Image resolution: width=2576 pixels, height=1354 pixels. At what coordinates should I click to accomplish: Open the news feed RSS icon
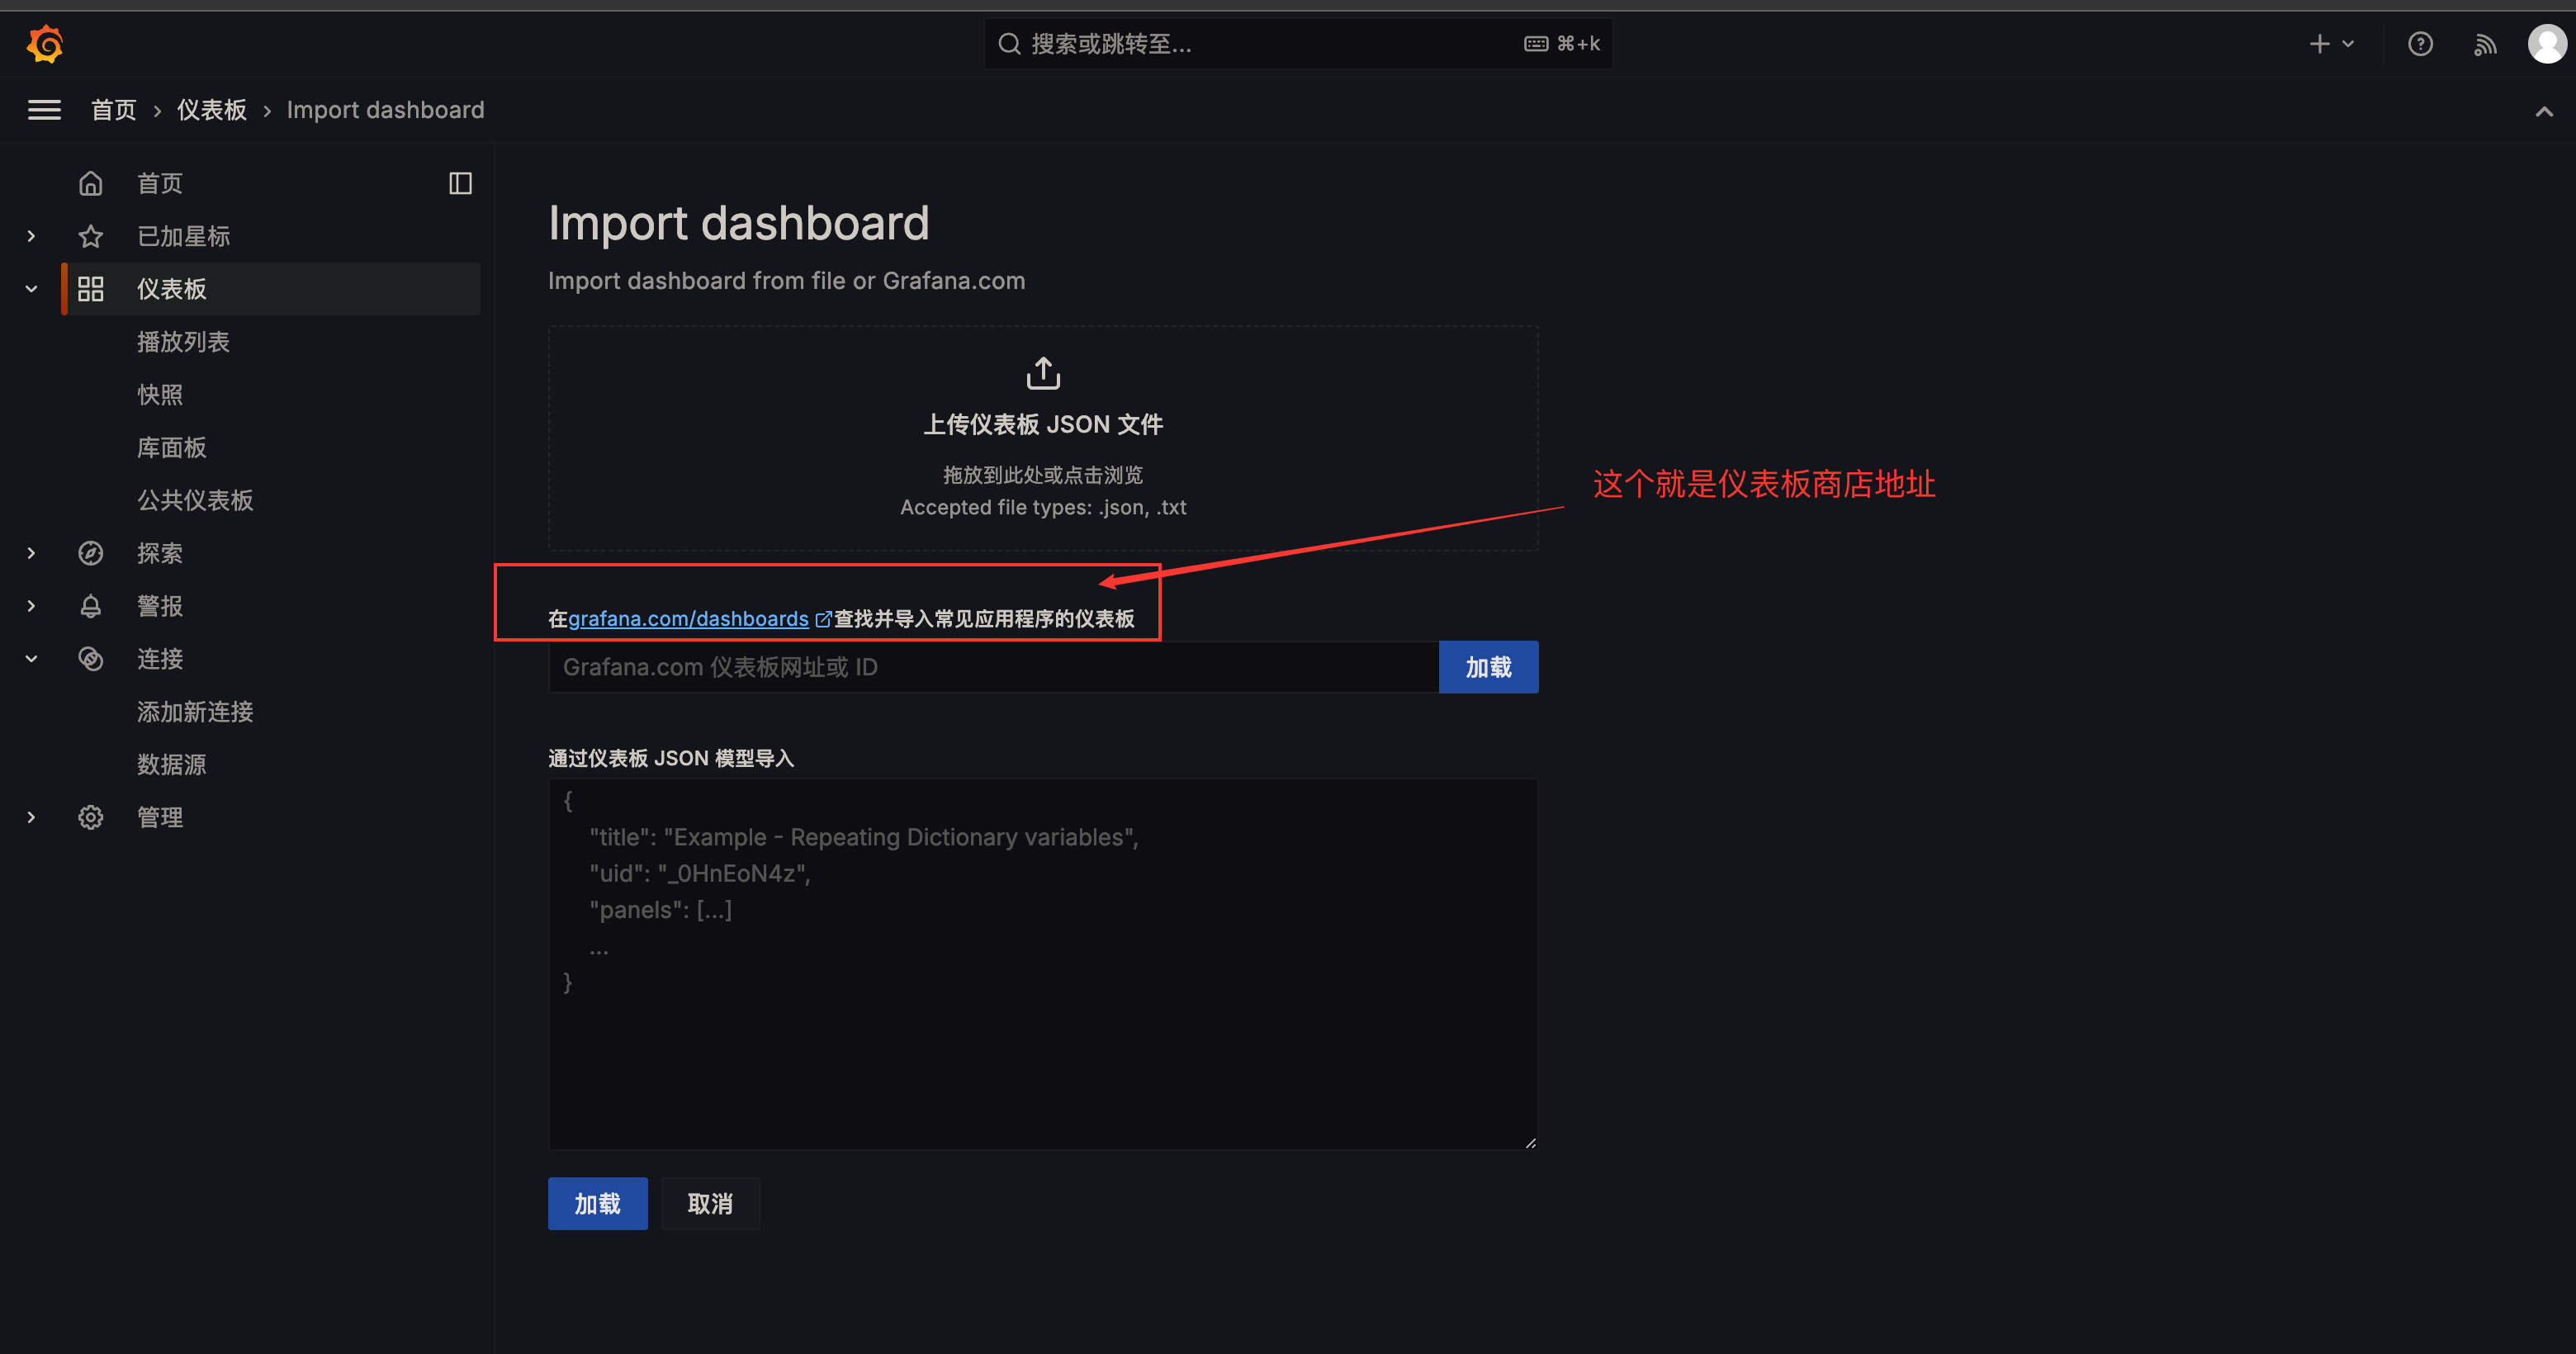point(2485,44)
